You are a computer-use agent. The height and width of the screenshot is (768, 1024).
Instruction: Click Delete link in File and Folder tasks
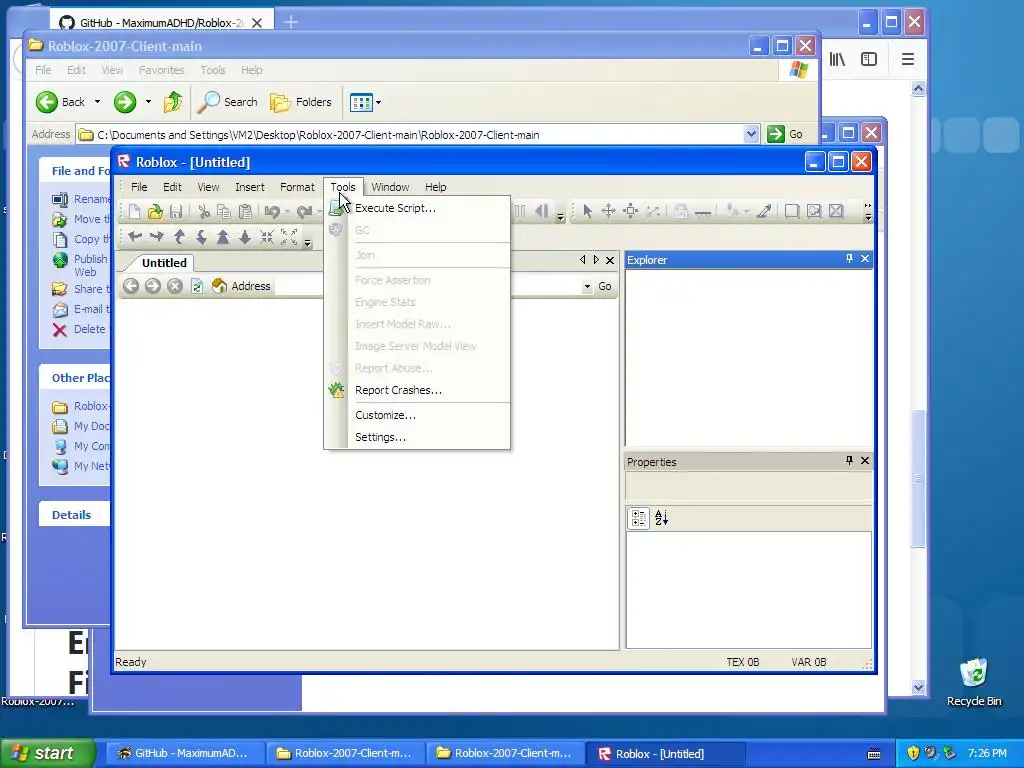coord(89,329)
